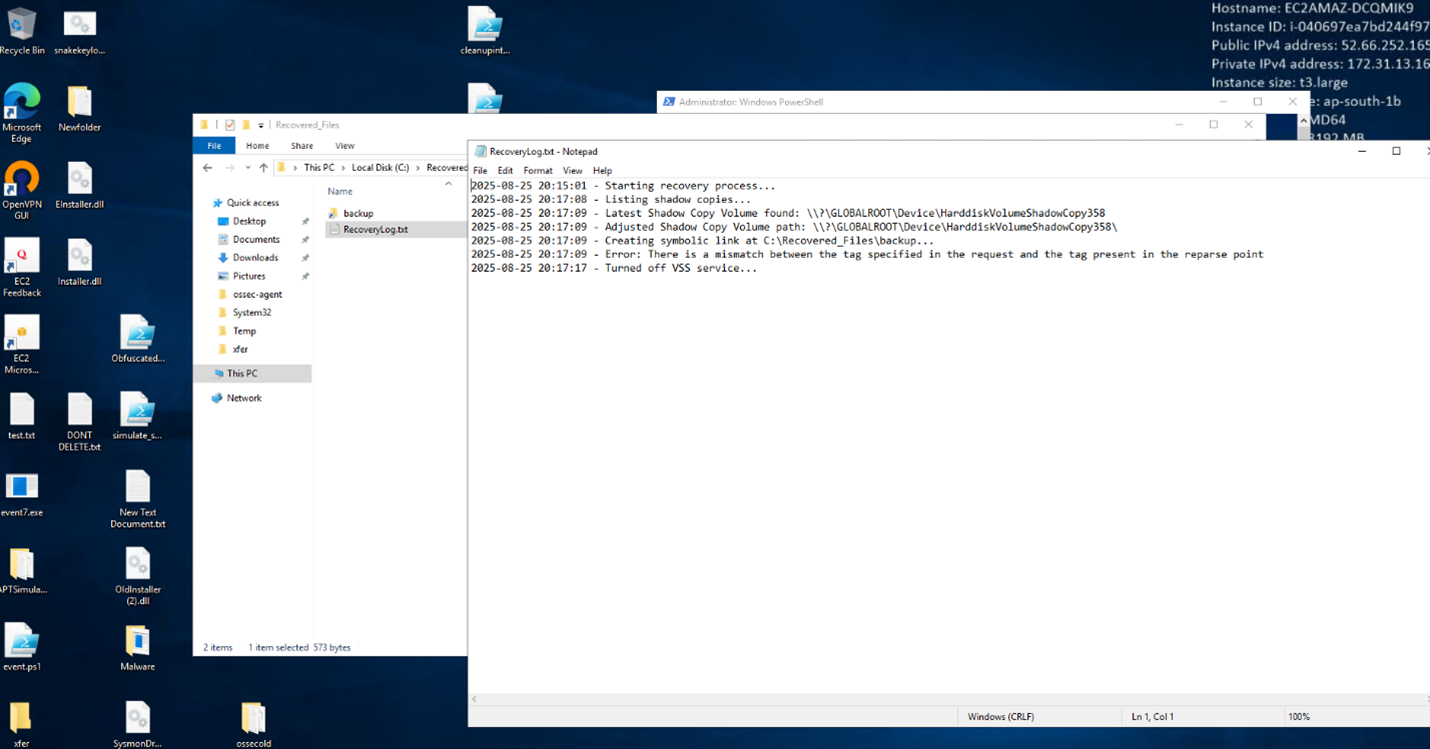The height and width of the screenshot is (749, 1430).
Task: Click the event.ps1 PowerShell script icon
Action: [21, 643]
